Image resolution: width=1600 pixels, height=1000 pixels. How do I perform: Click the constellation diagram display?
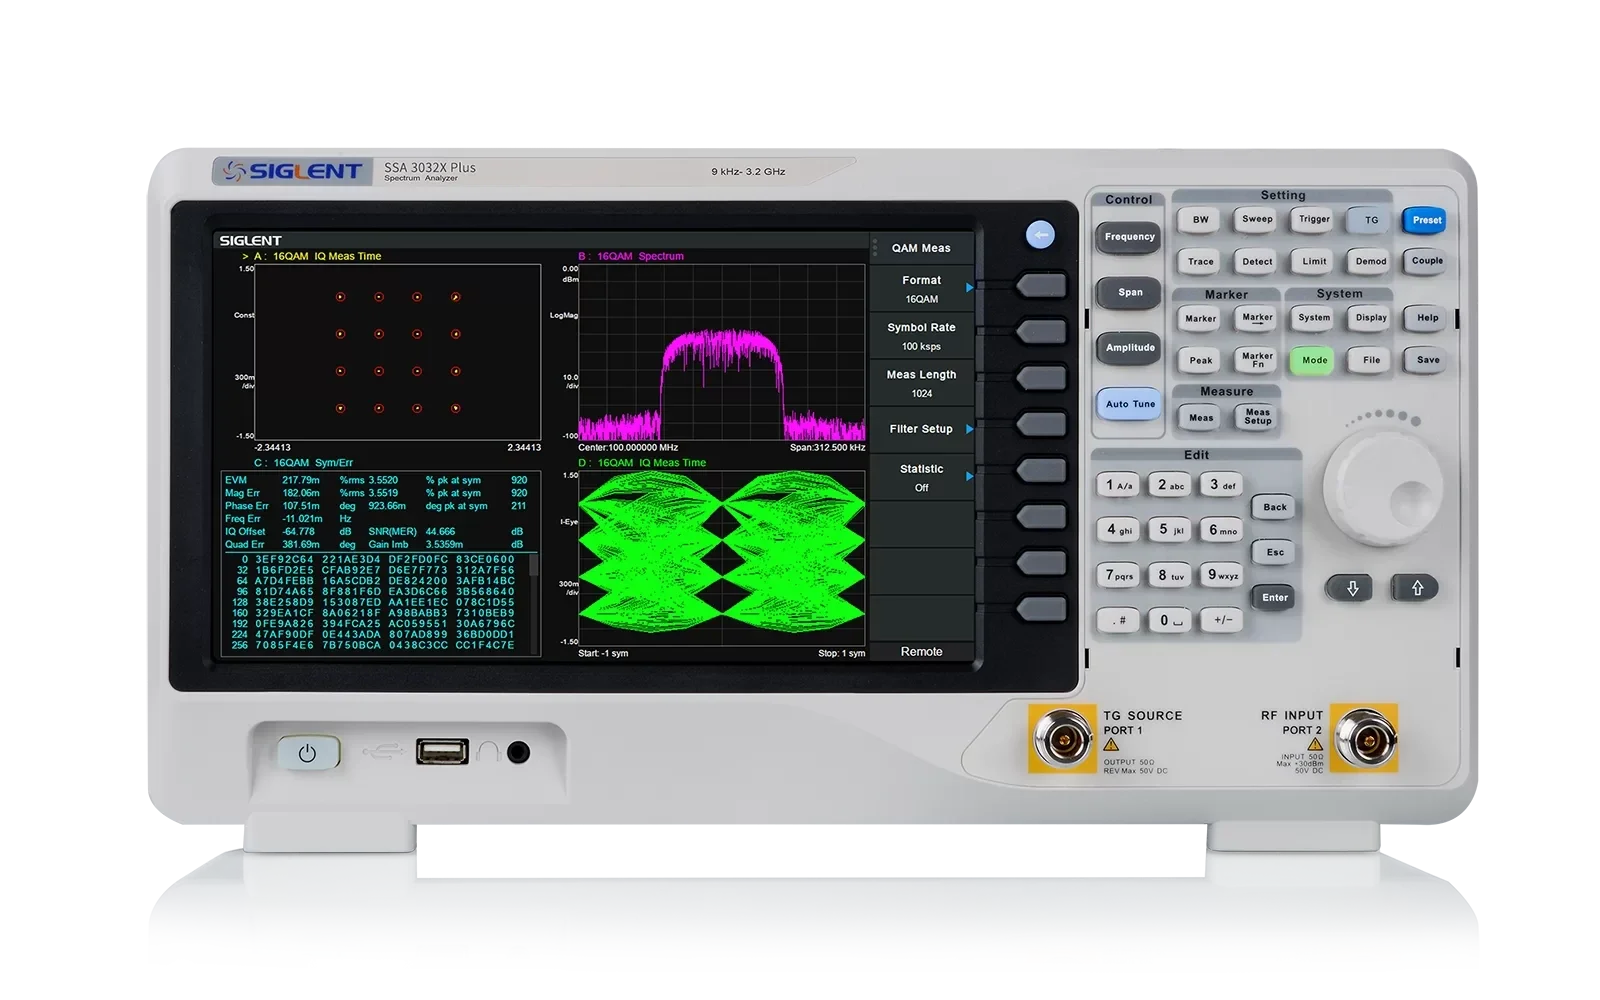pyautogui.click(x=398, y=352)
